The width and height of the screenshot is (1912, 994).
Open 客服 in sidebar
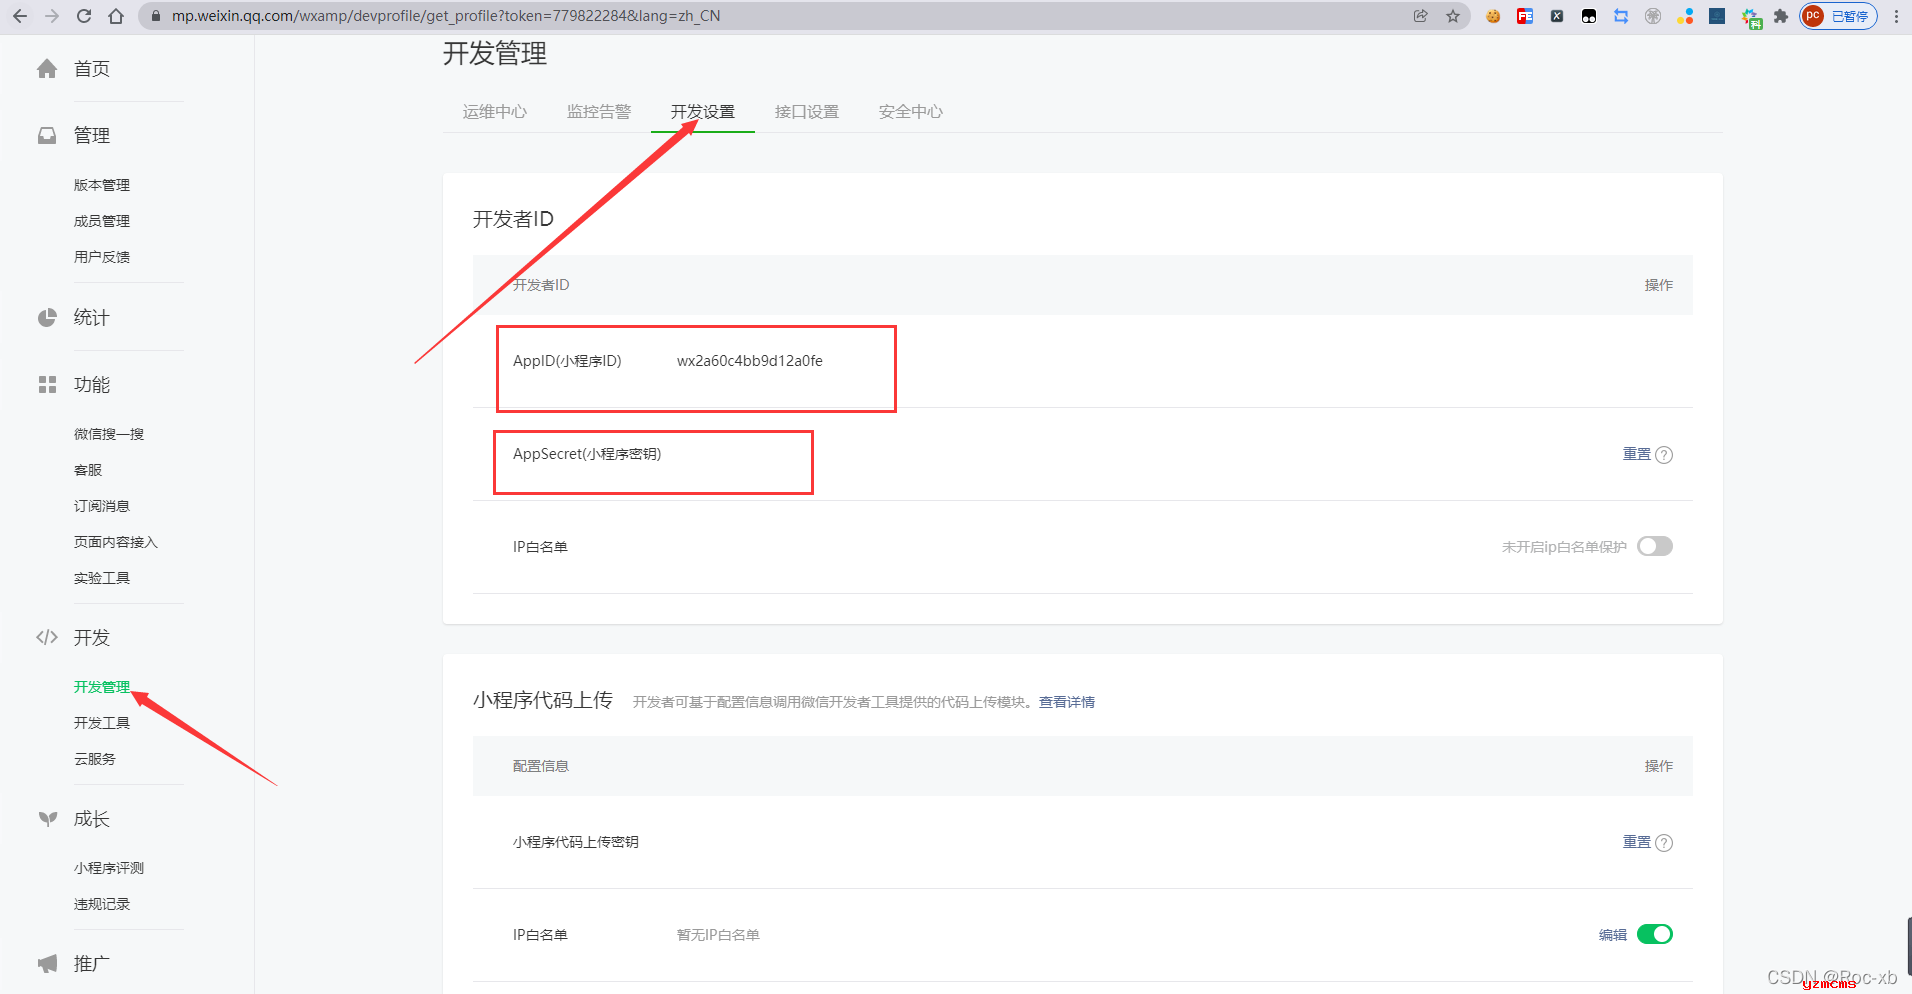[x=88, y=470]
